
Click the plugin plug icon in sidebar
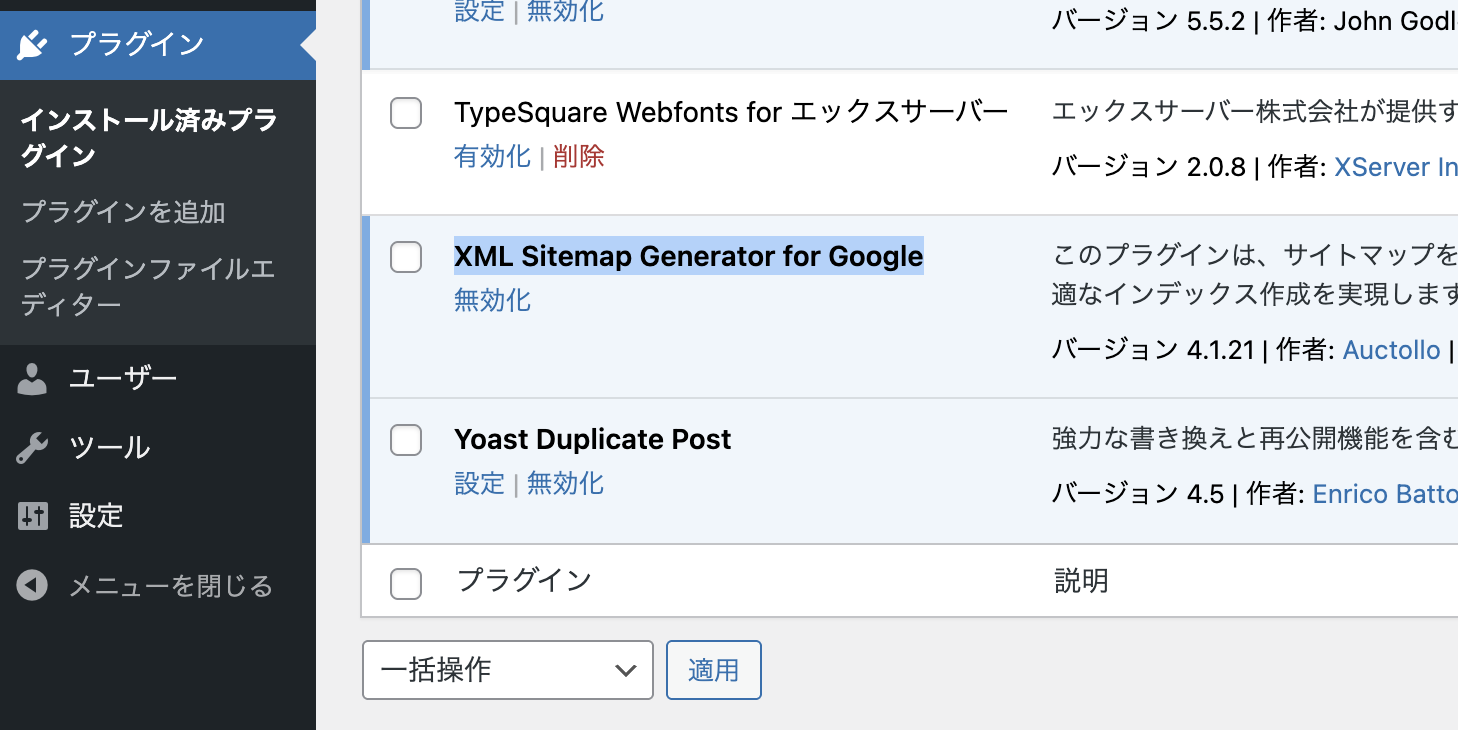[33, 45]
